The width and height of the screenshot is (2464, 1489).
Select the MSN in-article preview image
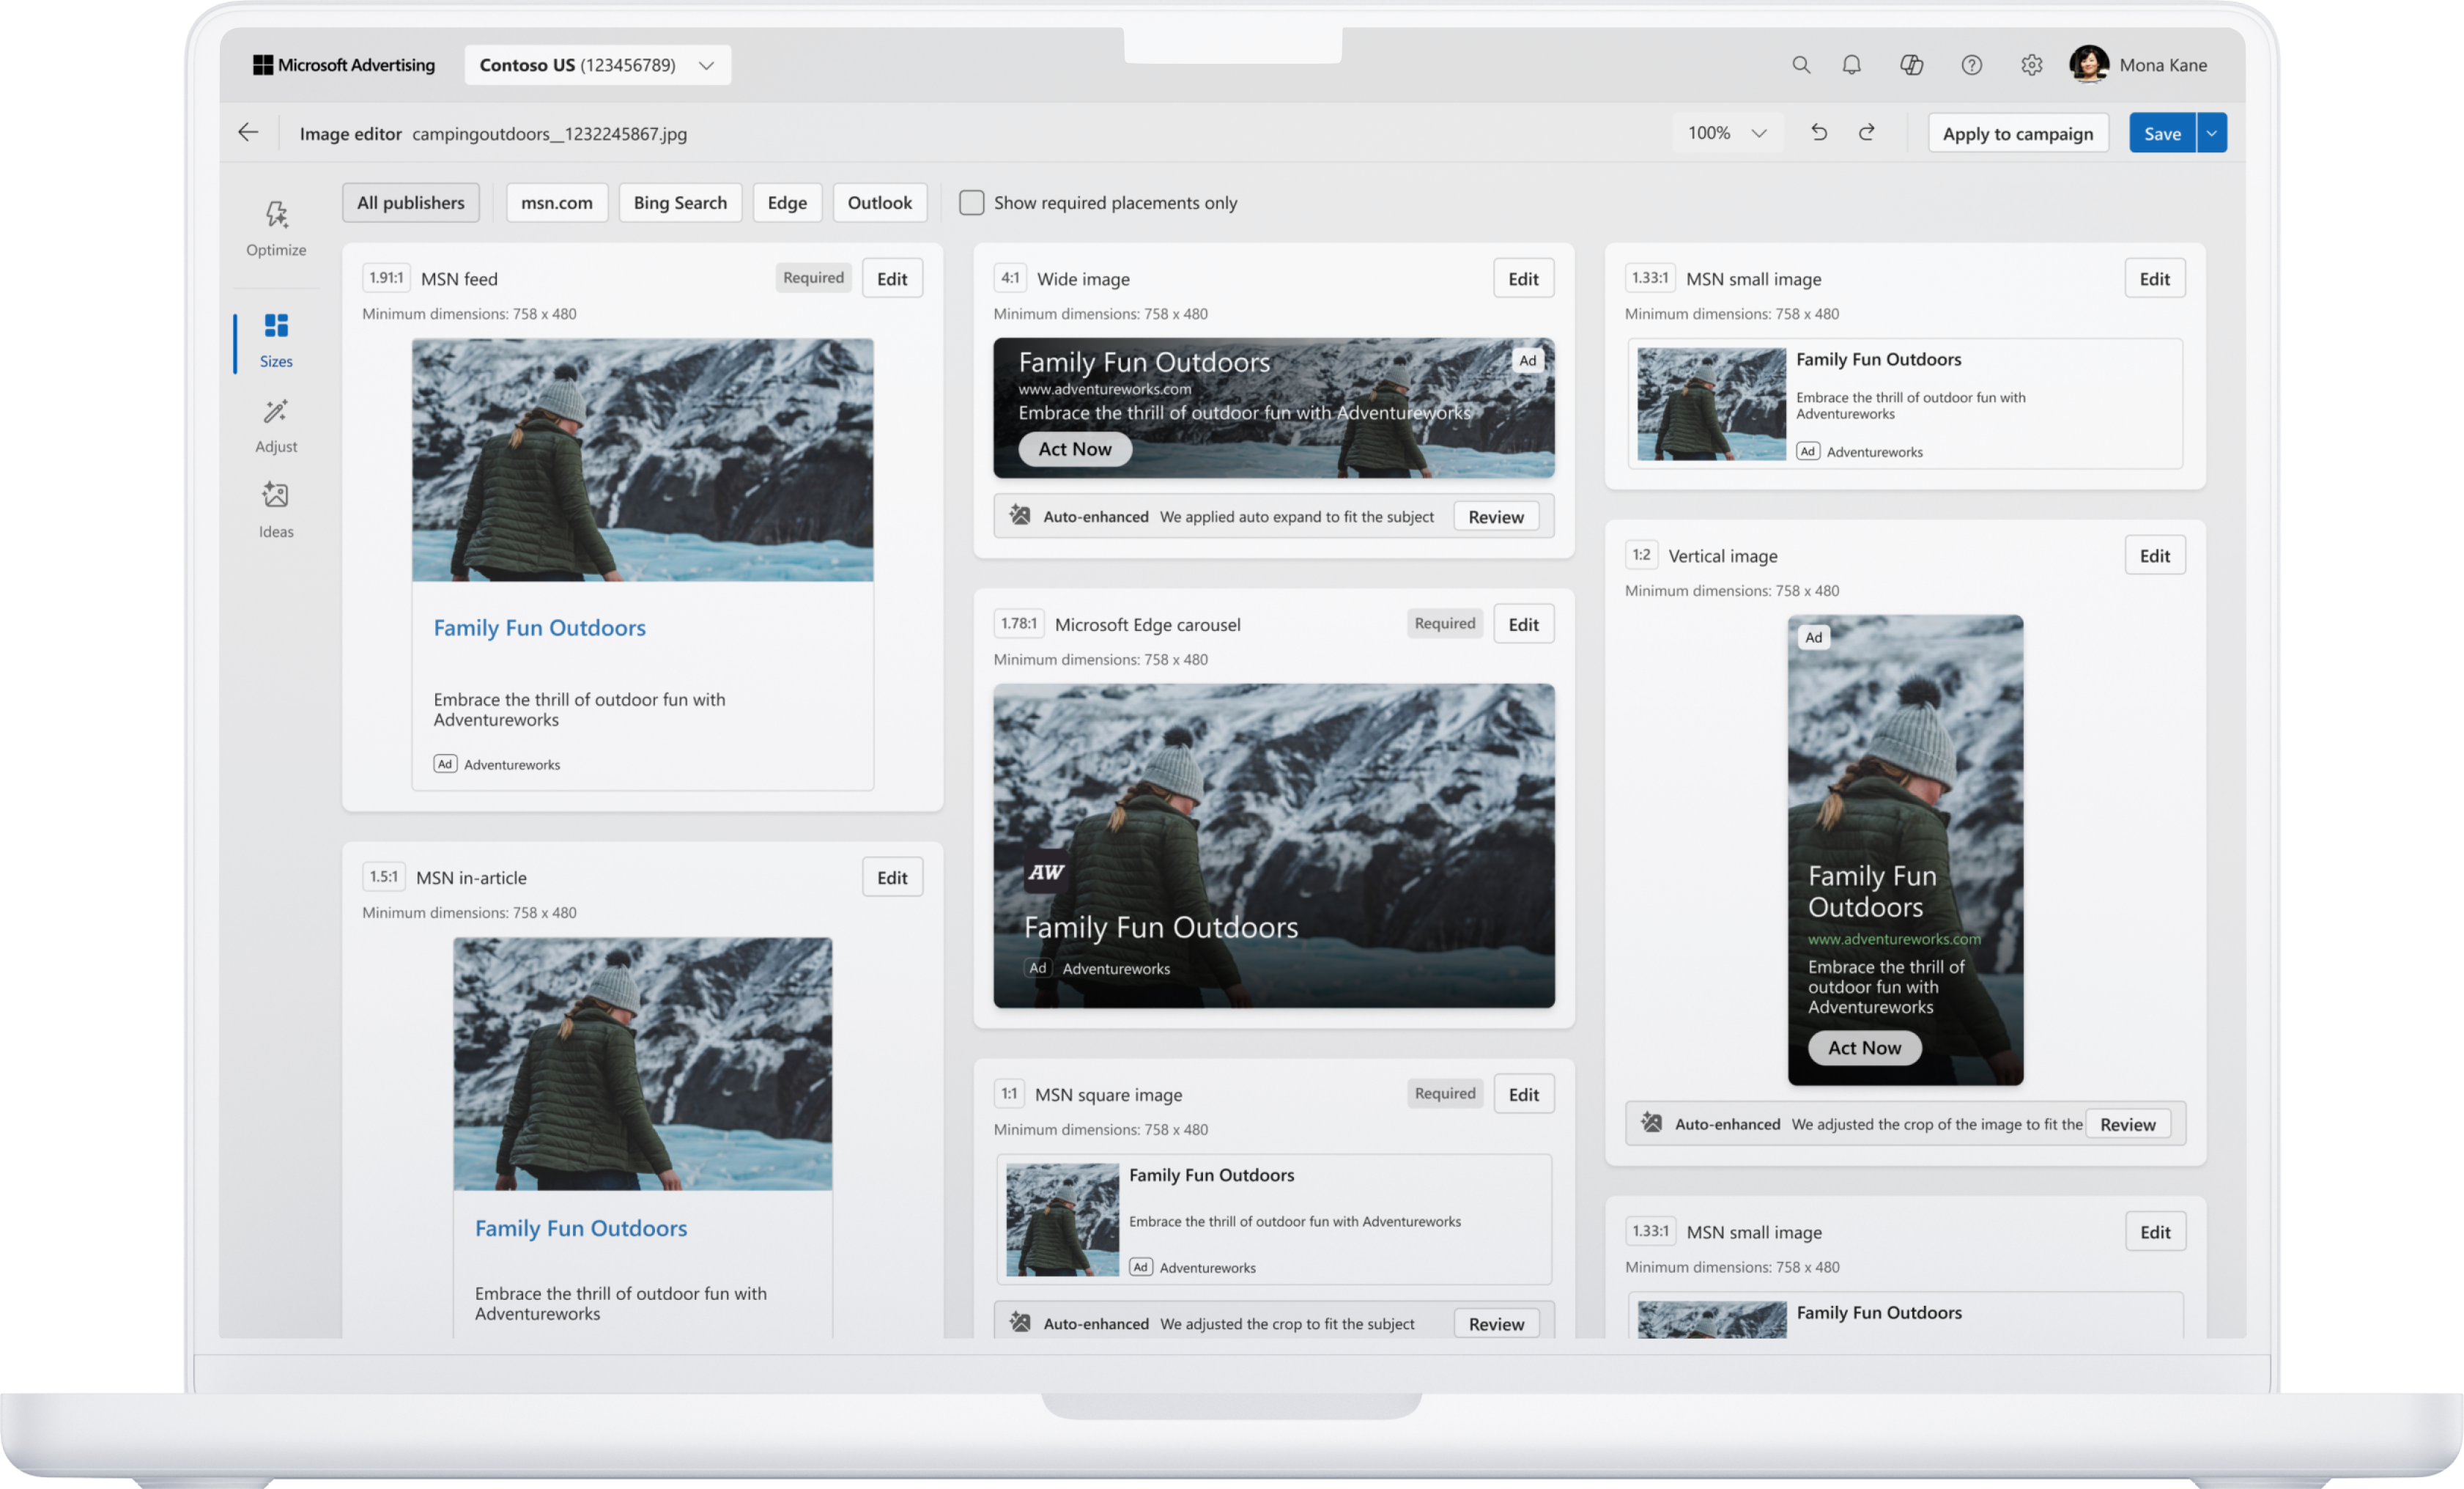click(642, 1064)
